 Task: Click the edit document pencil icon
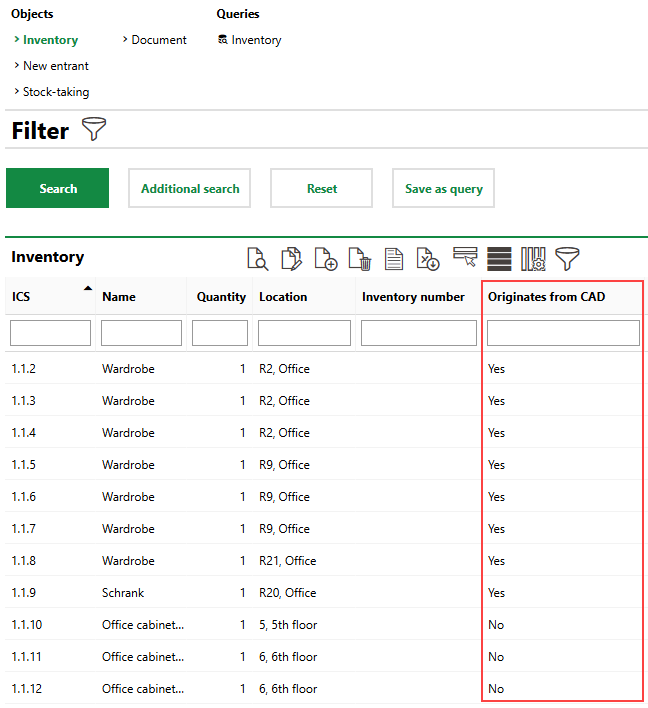click(292, 258)
